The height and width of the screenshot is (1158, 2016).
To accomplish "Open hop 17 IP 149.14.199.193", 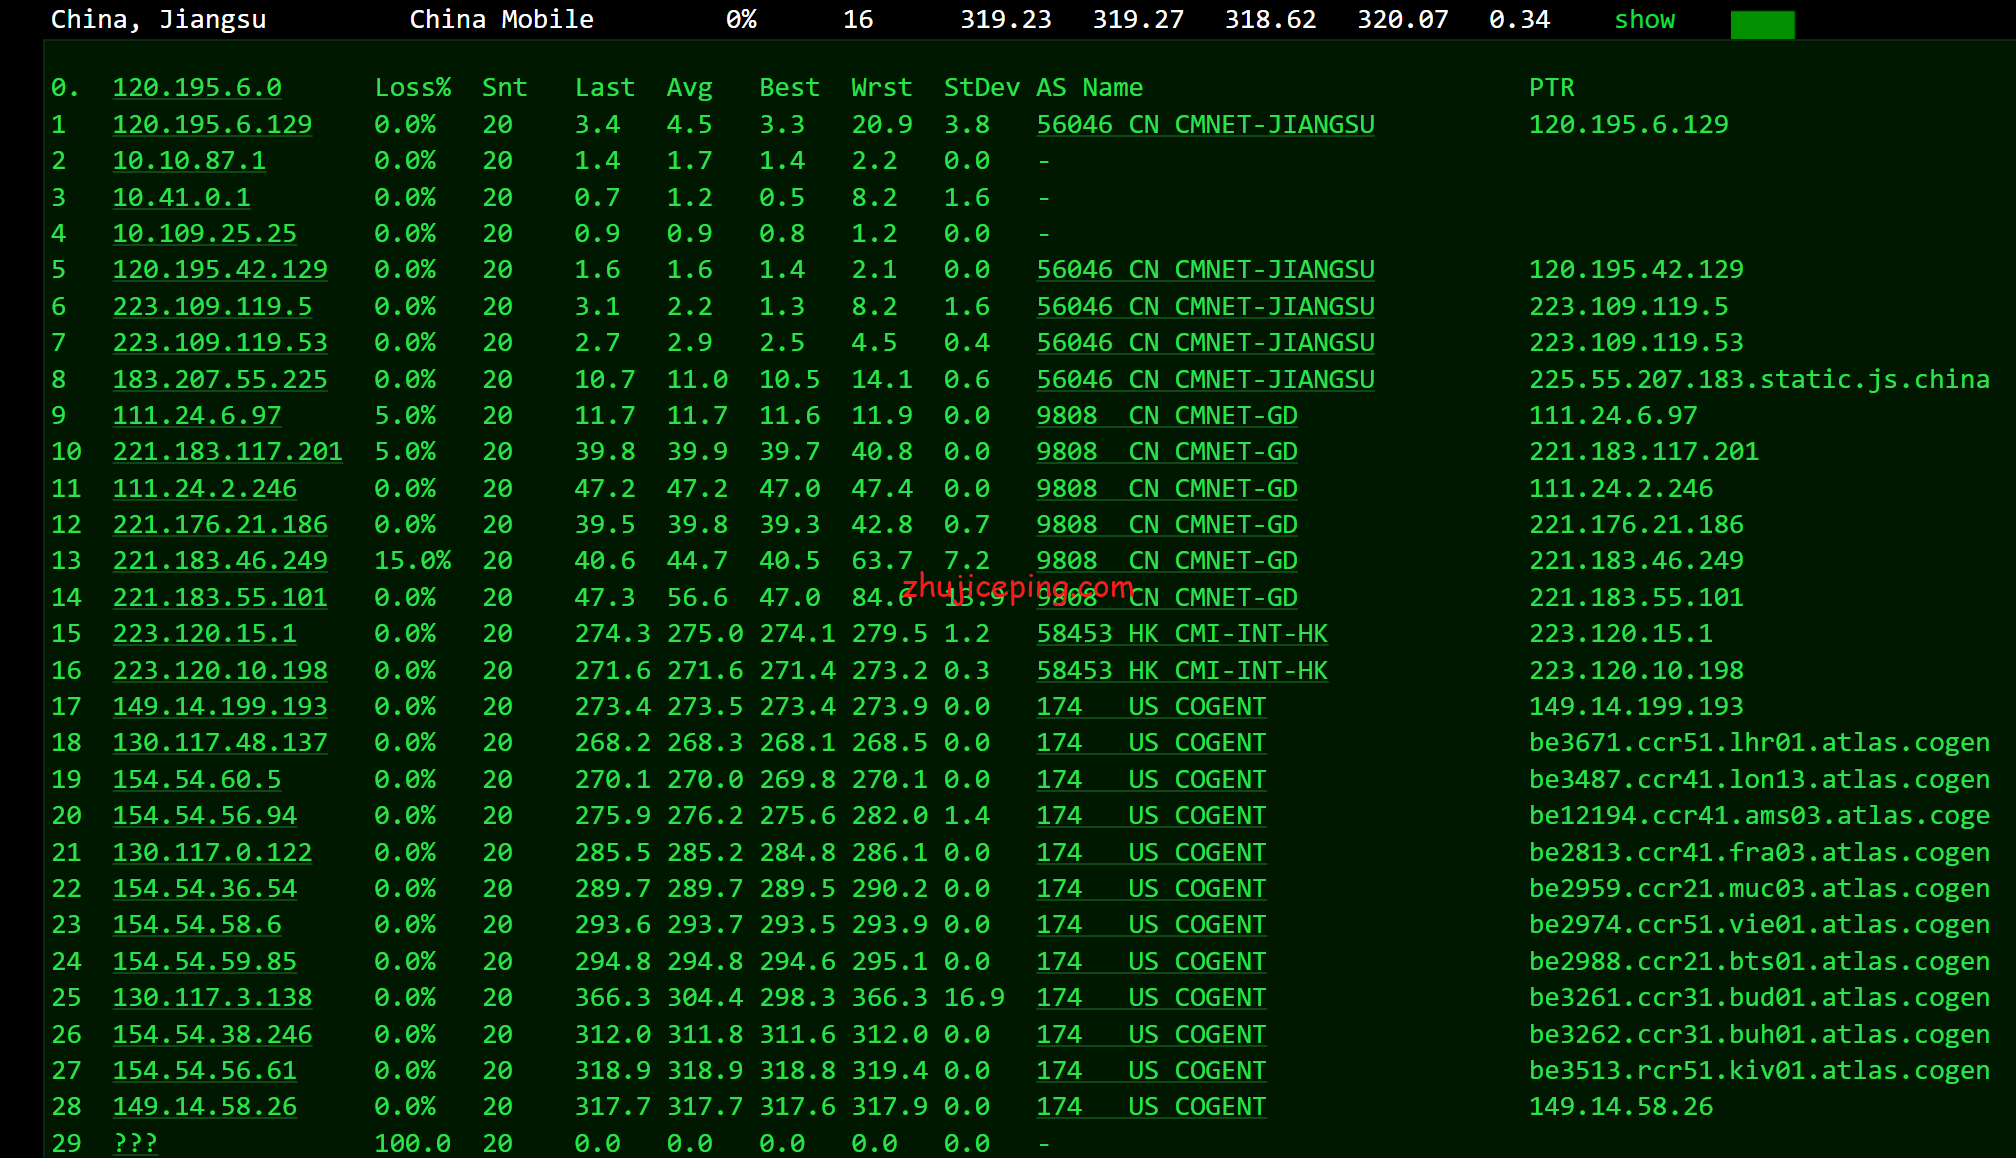I will (x=220, y=706).
